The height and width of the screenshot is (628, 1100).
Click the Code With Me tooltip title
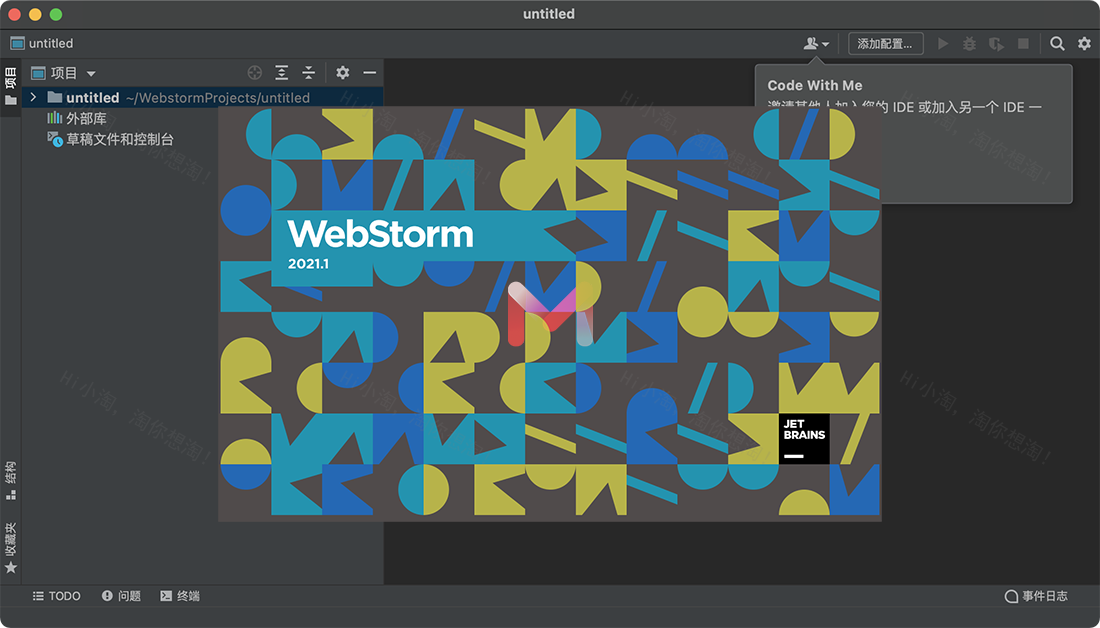pyautogui.click(x=814, y=85)
